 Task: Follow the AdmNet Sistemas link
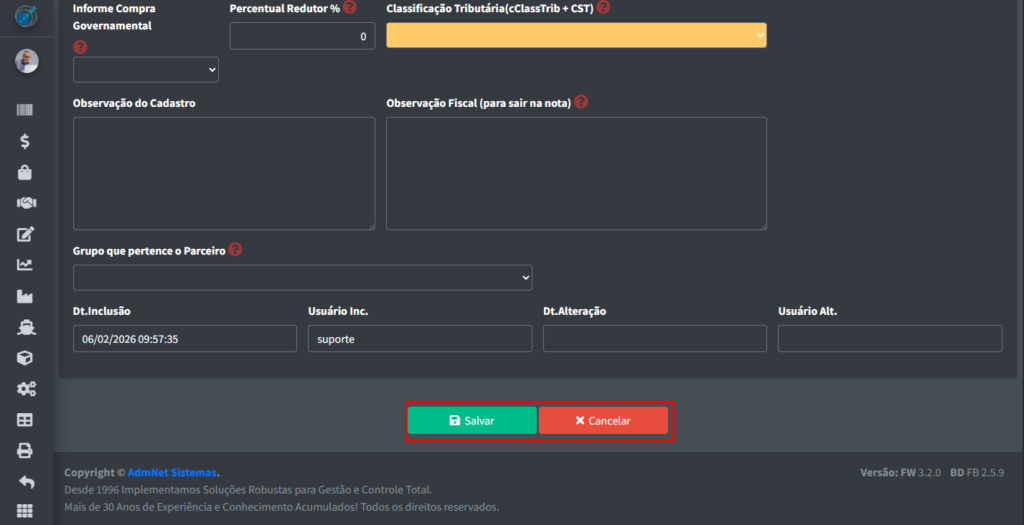tap(172, 472)
